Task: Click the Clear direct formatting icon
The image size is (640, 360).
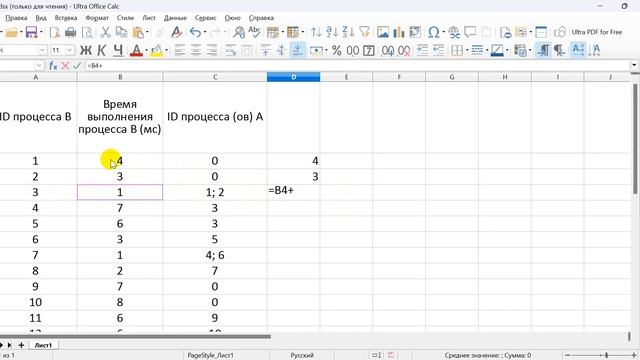Action: (176, 32)
